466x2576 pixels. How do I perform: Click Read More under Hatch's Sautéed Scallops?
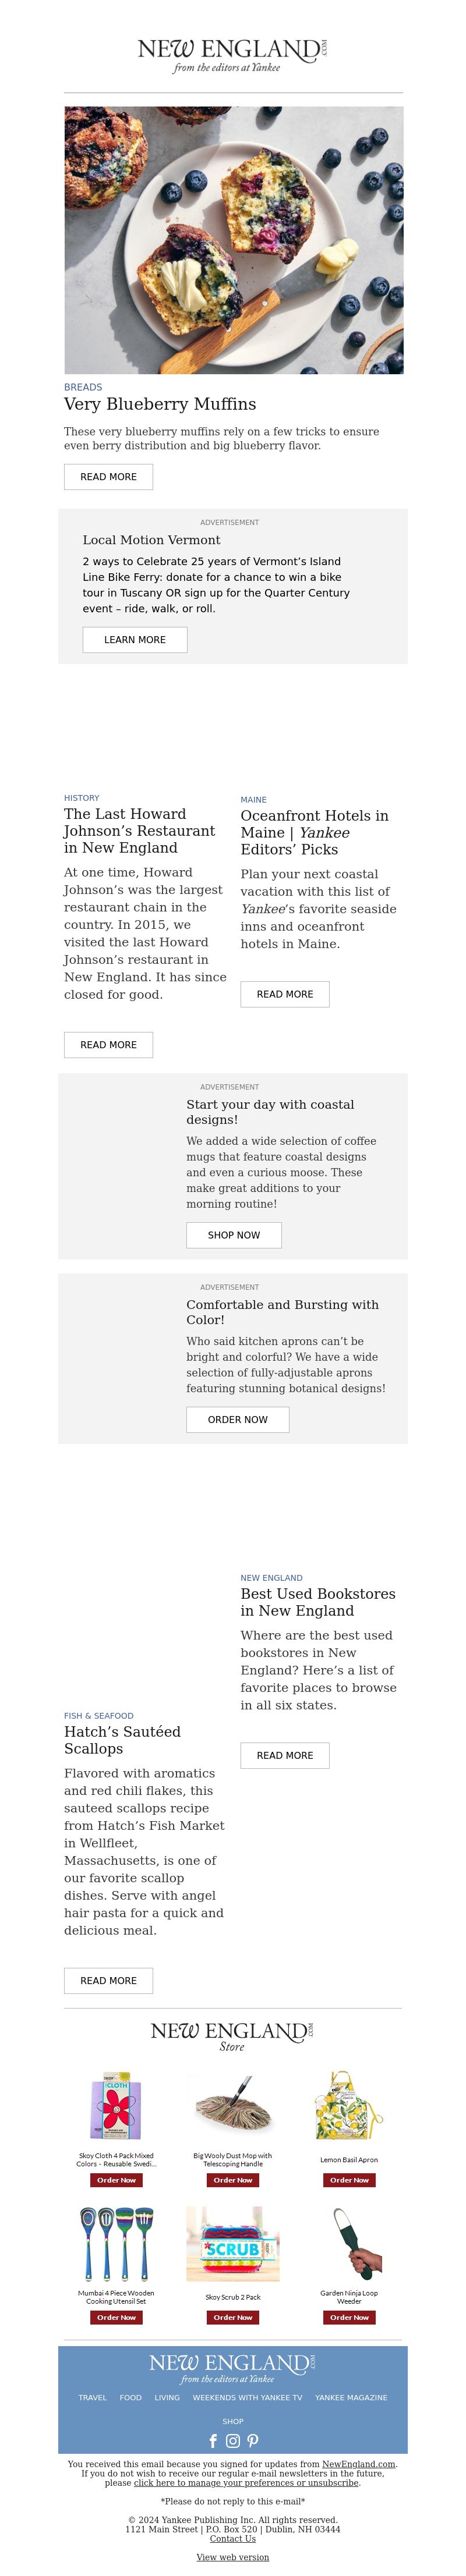point(108,1981)
